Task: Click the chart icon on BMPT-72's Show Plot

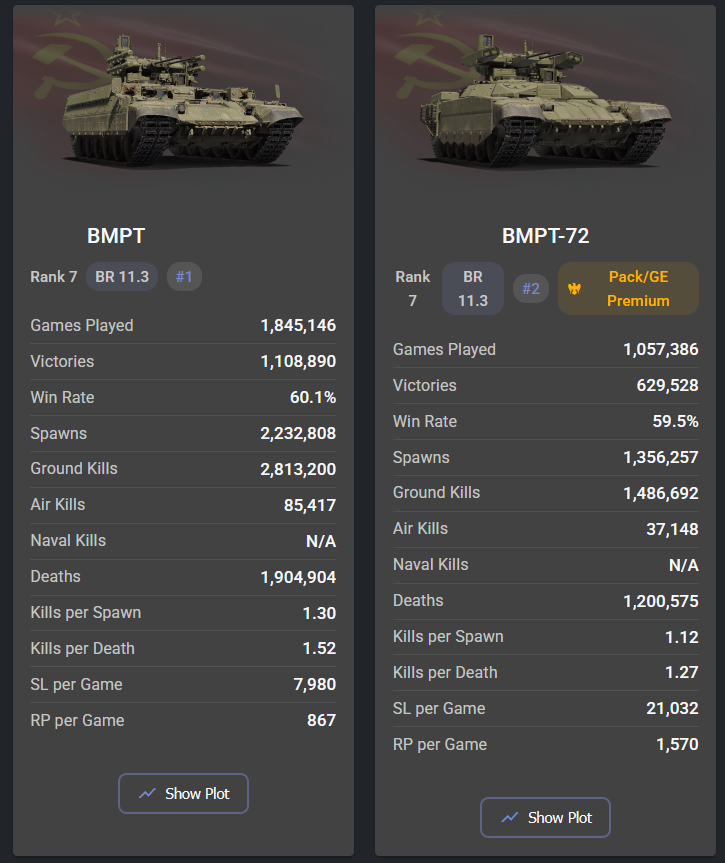Action: coord(509,817)
